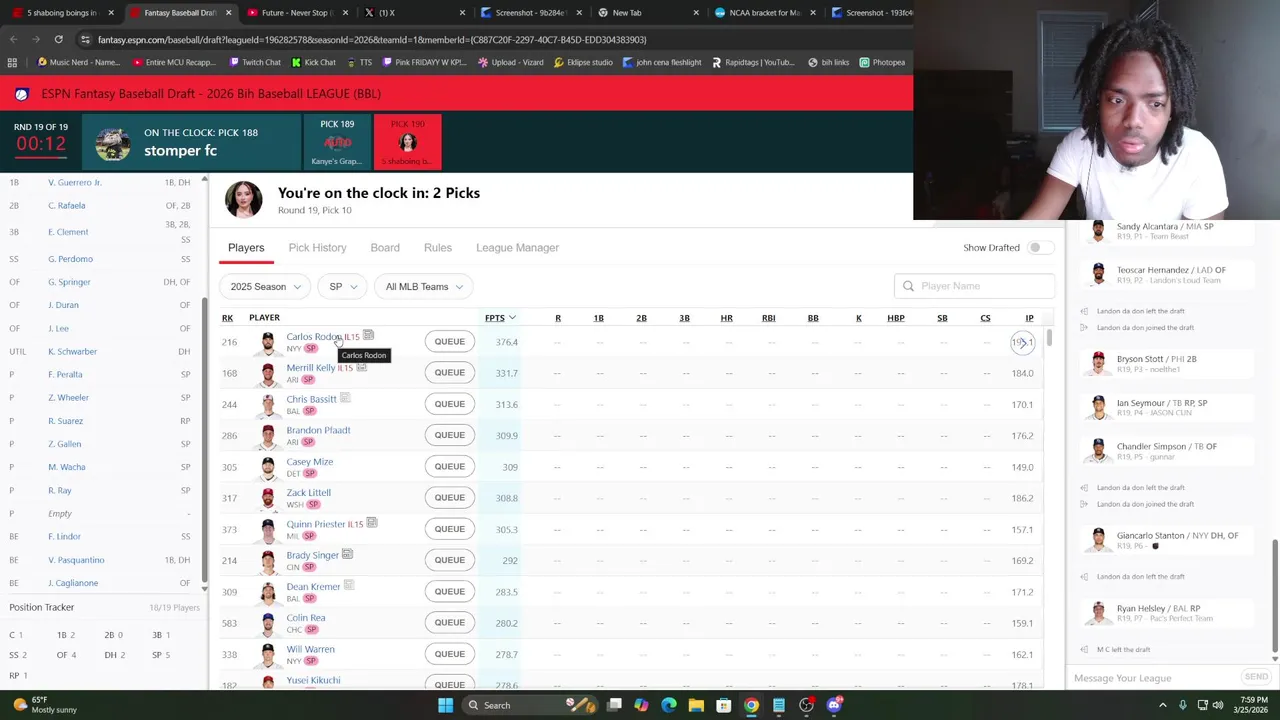
Task: Reload the page with the browser refresh icon
Action: [x=58, y=39]
